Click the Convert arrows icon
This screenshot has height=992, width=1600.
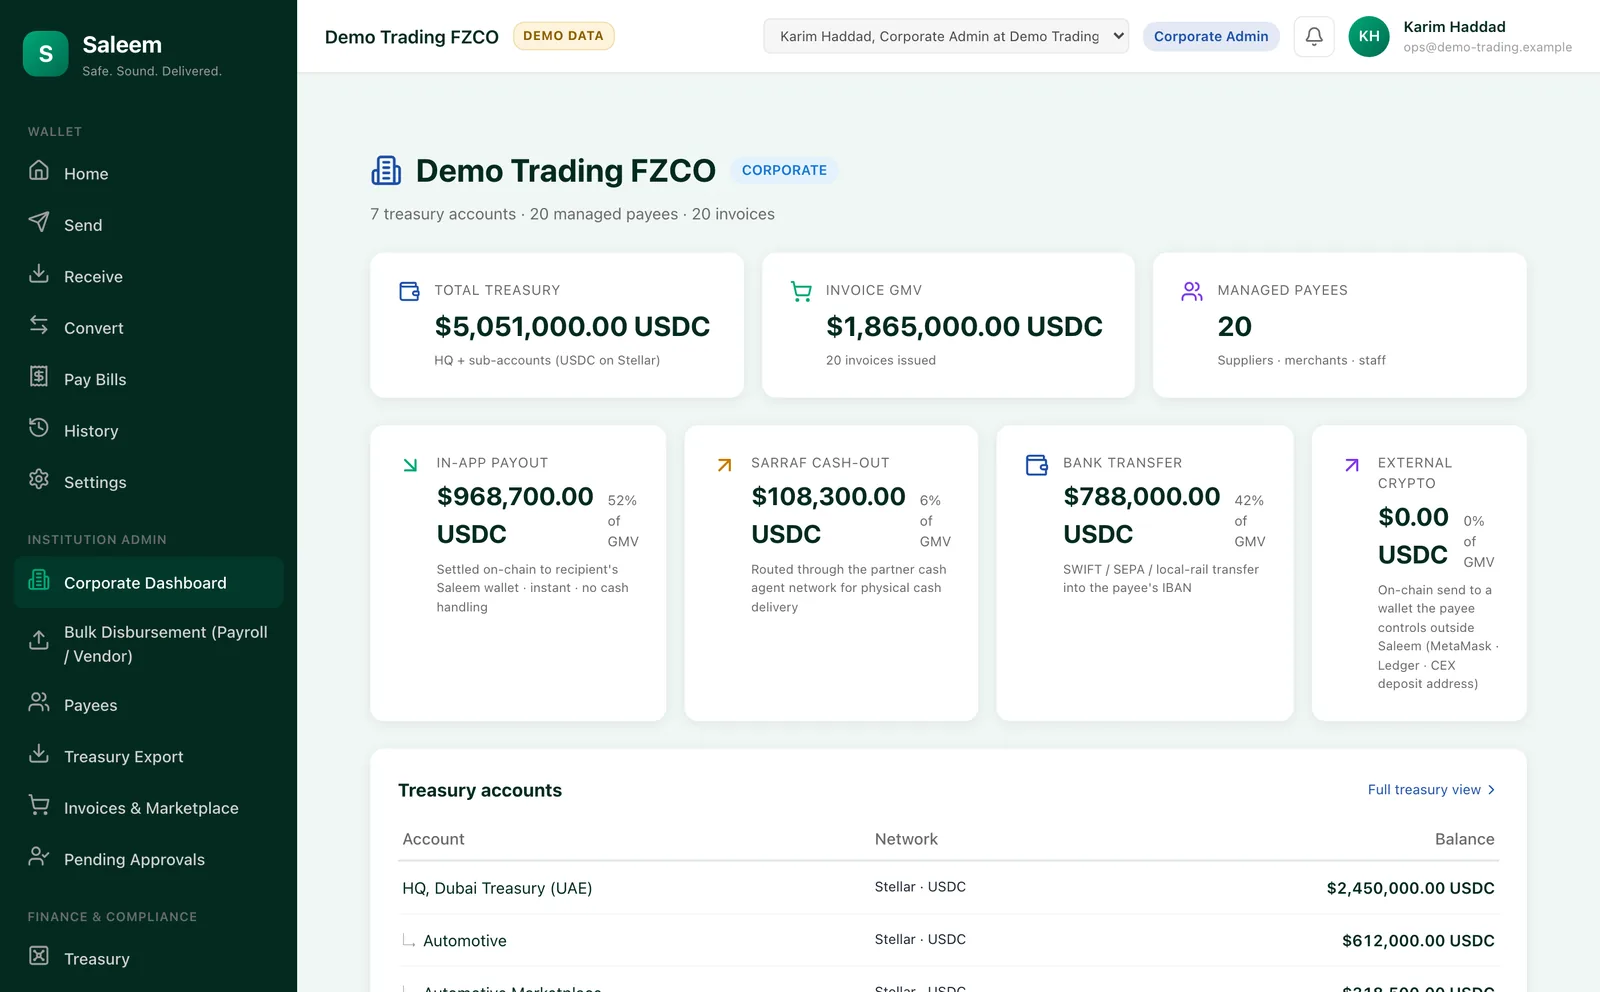coord(39,324)
